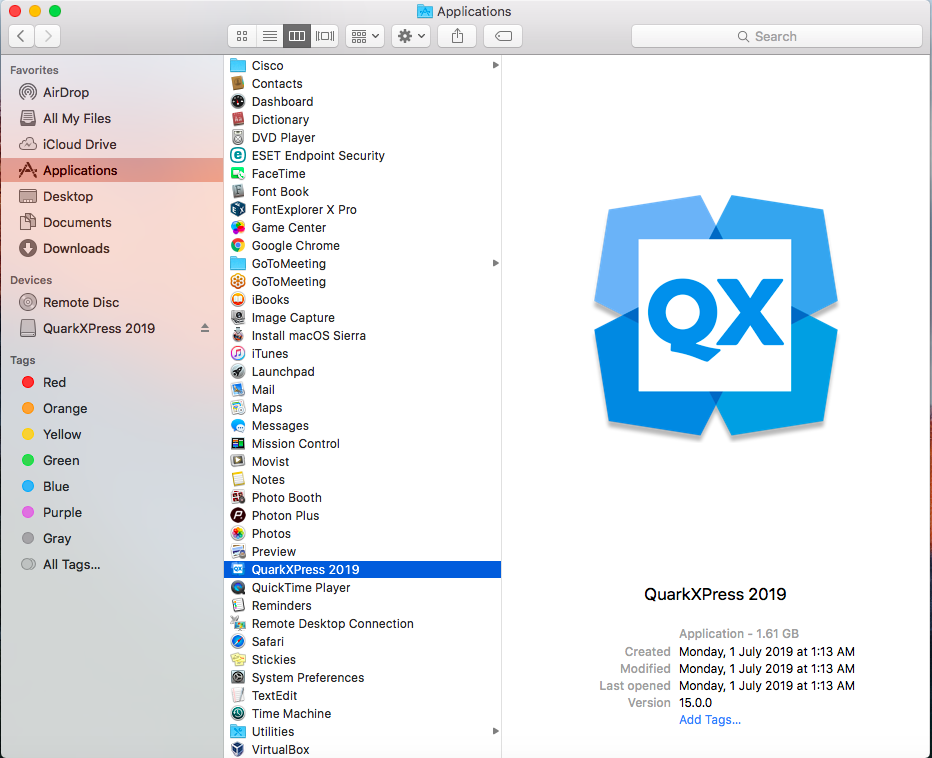This screenshot has height=758, width=932.
Task: Show All Tags in sidebar
Action: pyautogui.click(x=112, y=564)
